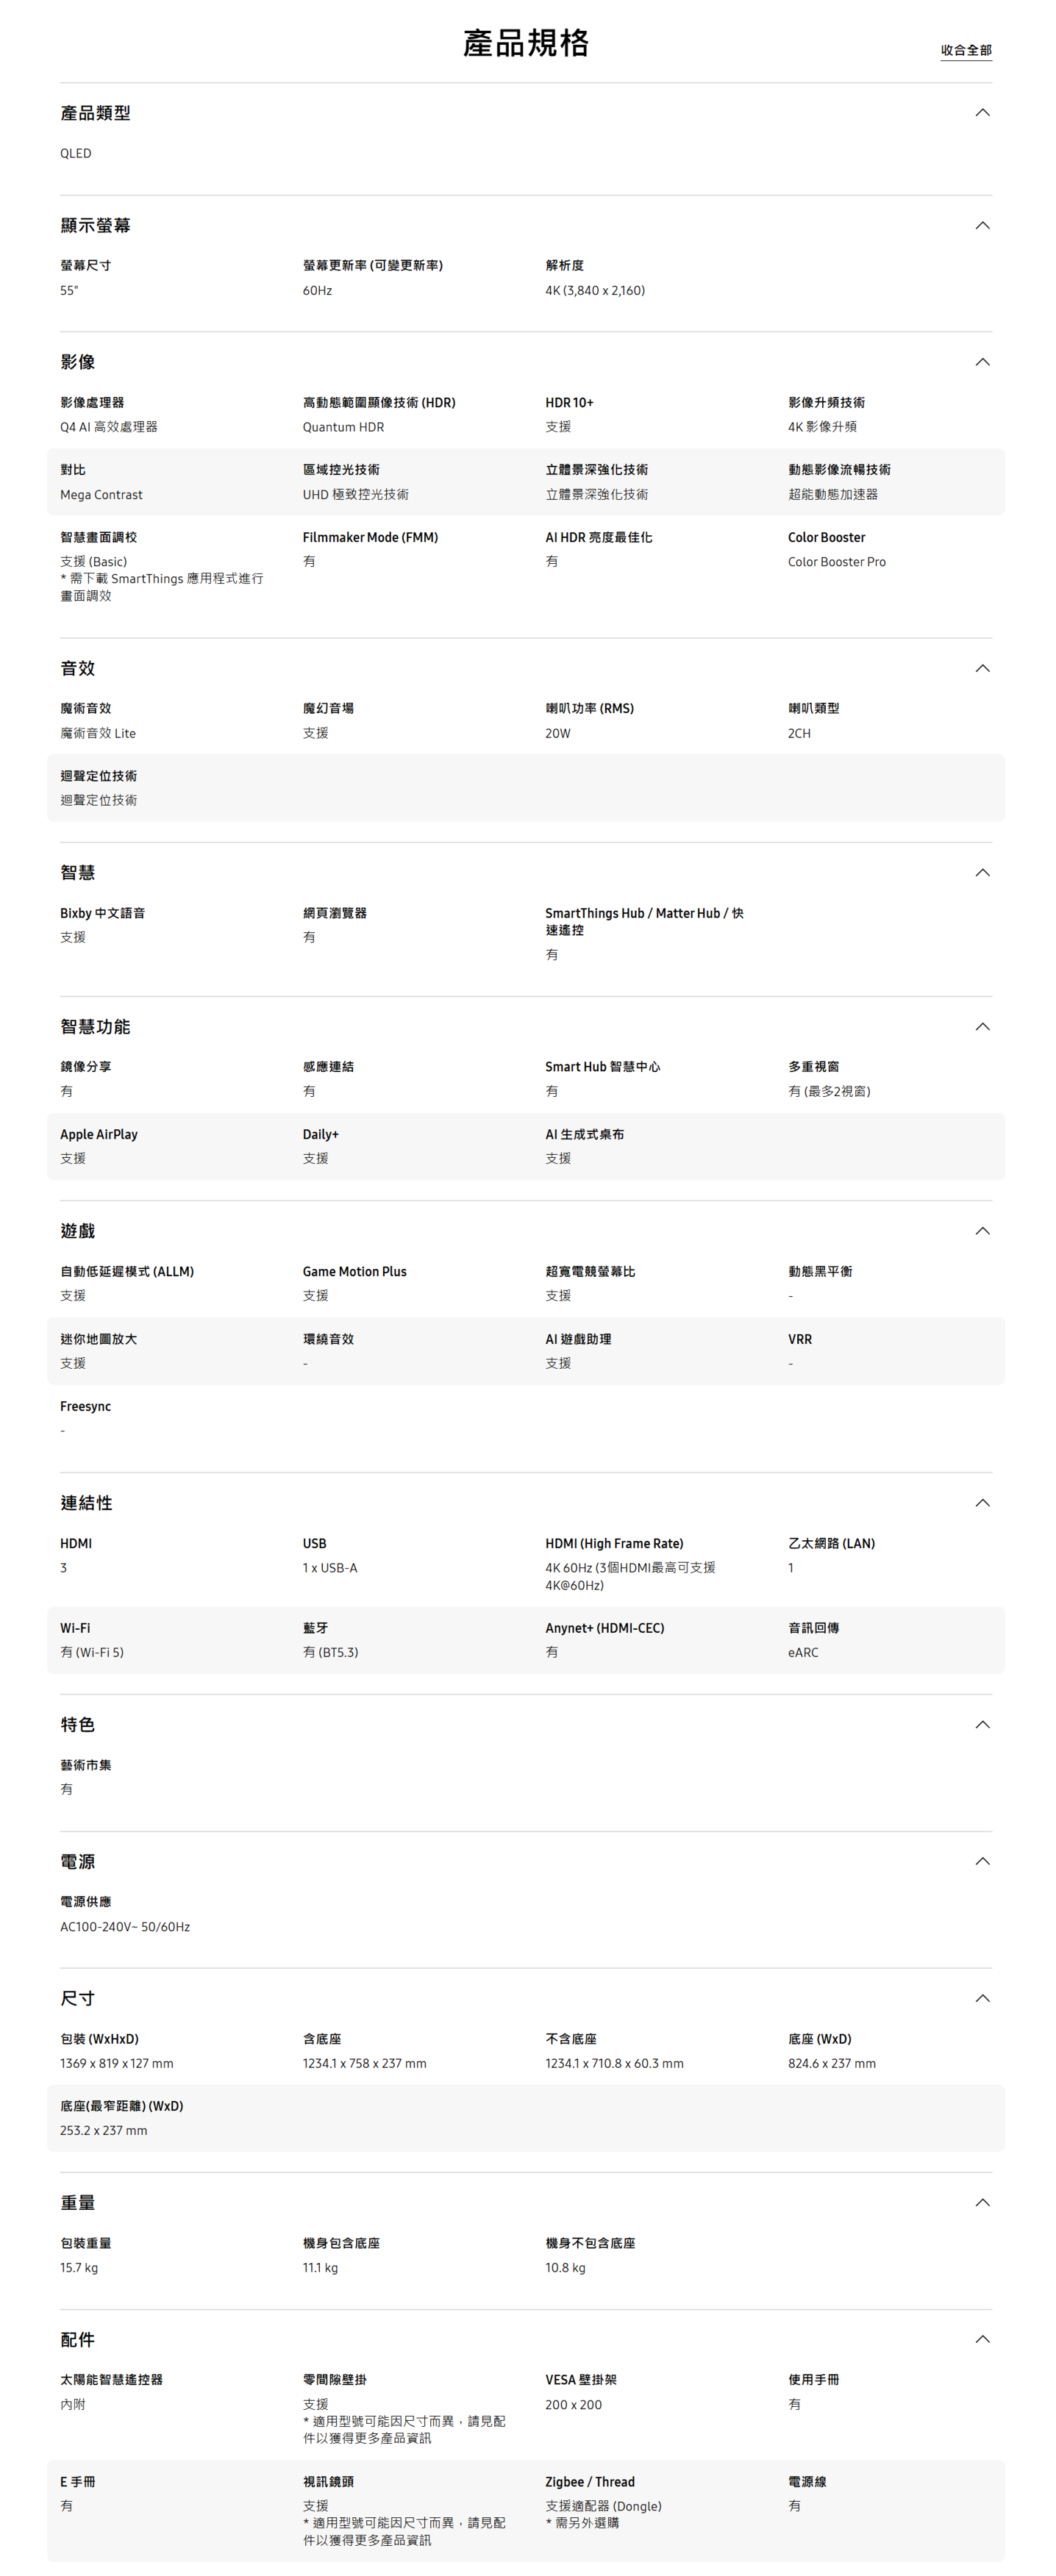Collapse the 智慧功能 section chevron

[x=982, y=1027]
